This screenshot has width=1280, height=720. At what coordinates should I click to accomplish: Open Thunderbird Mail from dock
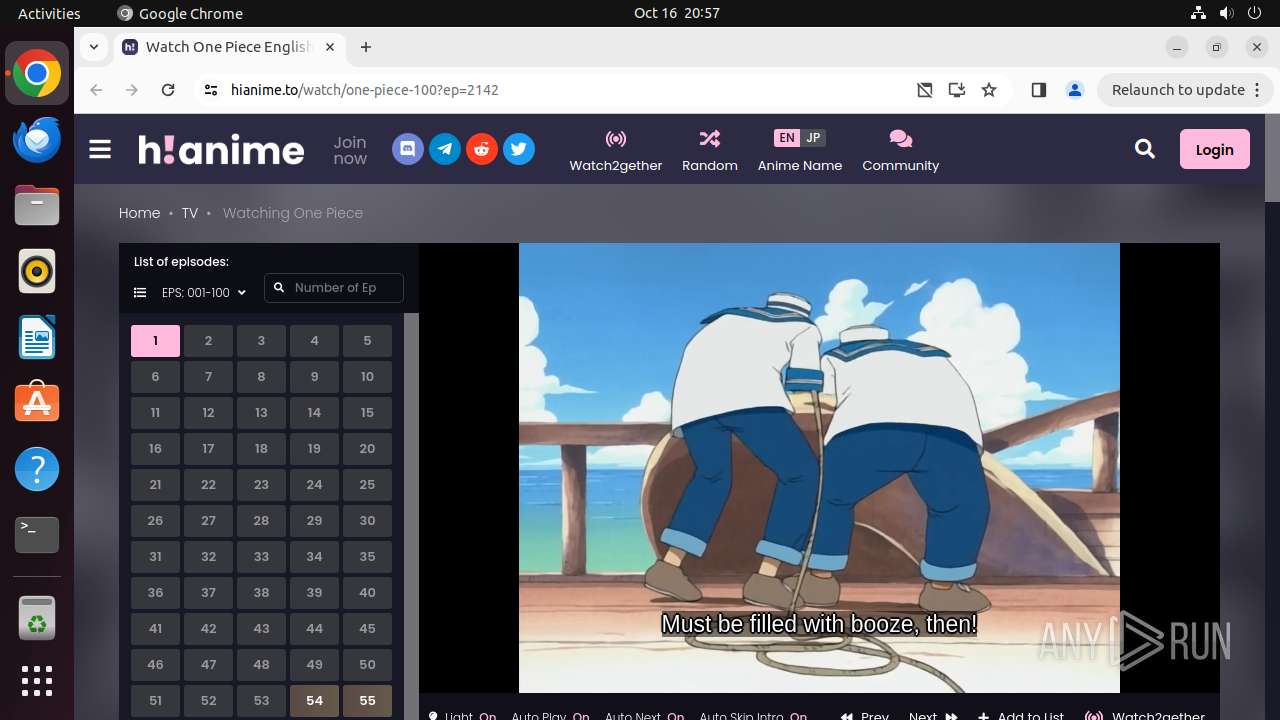pyautogui.click(x=37, y=139)
